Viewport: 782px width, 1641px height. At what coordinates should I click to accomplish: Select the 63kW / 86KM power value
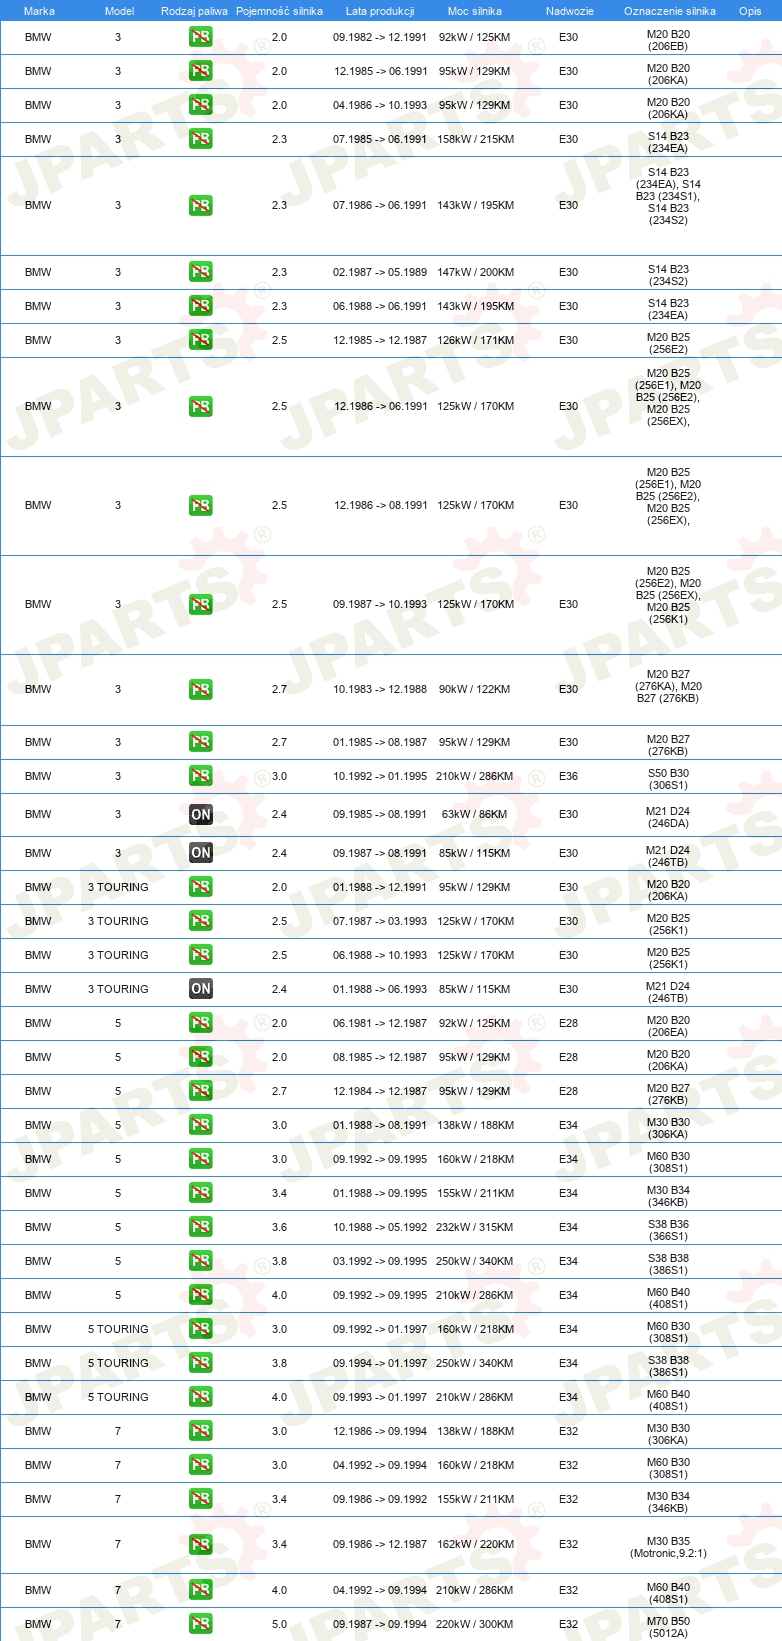pyautogui.click(x=474, y=814)
